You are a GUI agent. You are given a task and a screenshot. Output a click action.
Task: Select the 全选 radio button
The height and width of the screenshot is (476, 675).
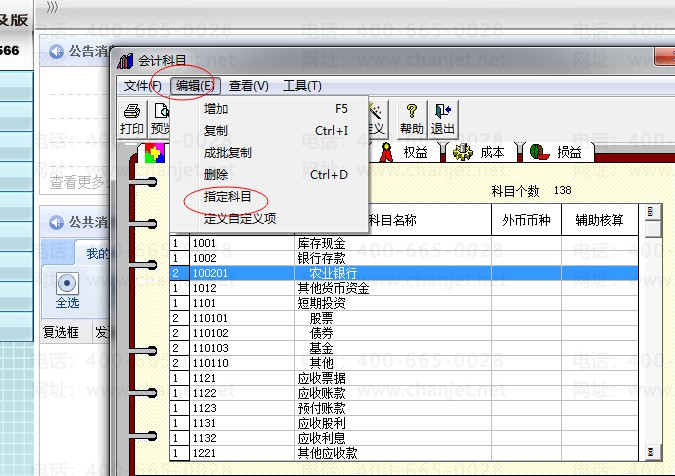[67, 283]
